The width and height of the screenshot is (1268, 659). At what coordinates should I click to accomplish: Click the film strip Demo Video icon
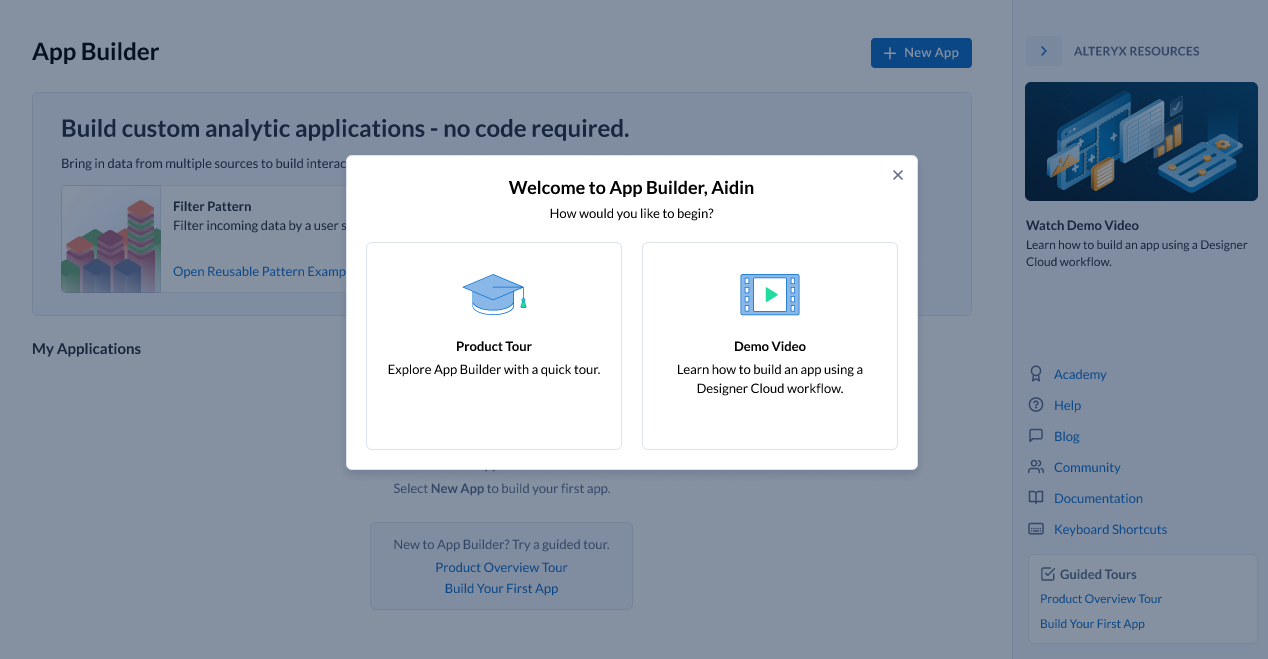pyautogui.click(x=769, y=294)
